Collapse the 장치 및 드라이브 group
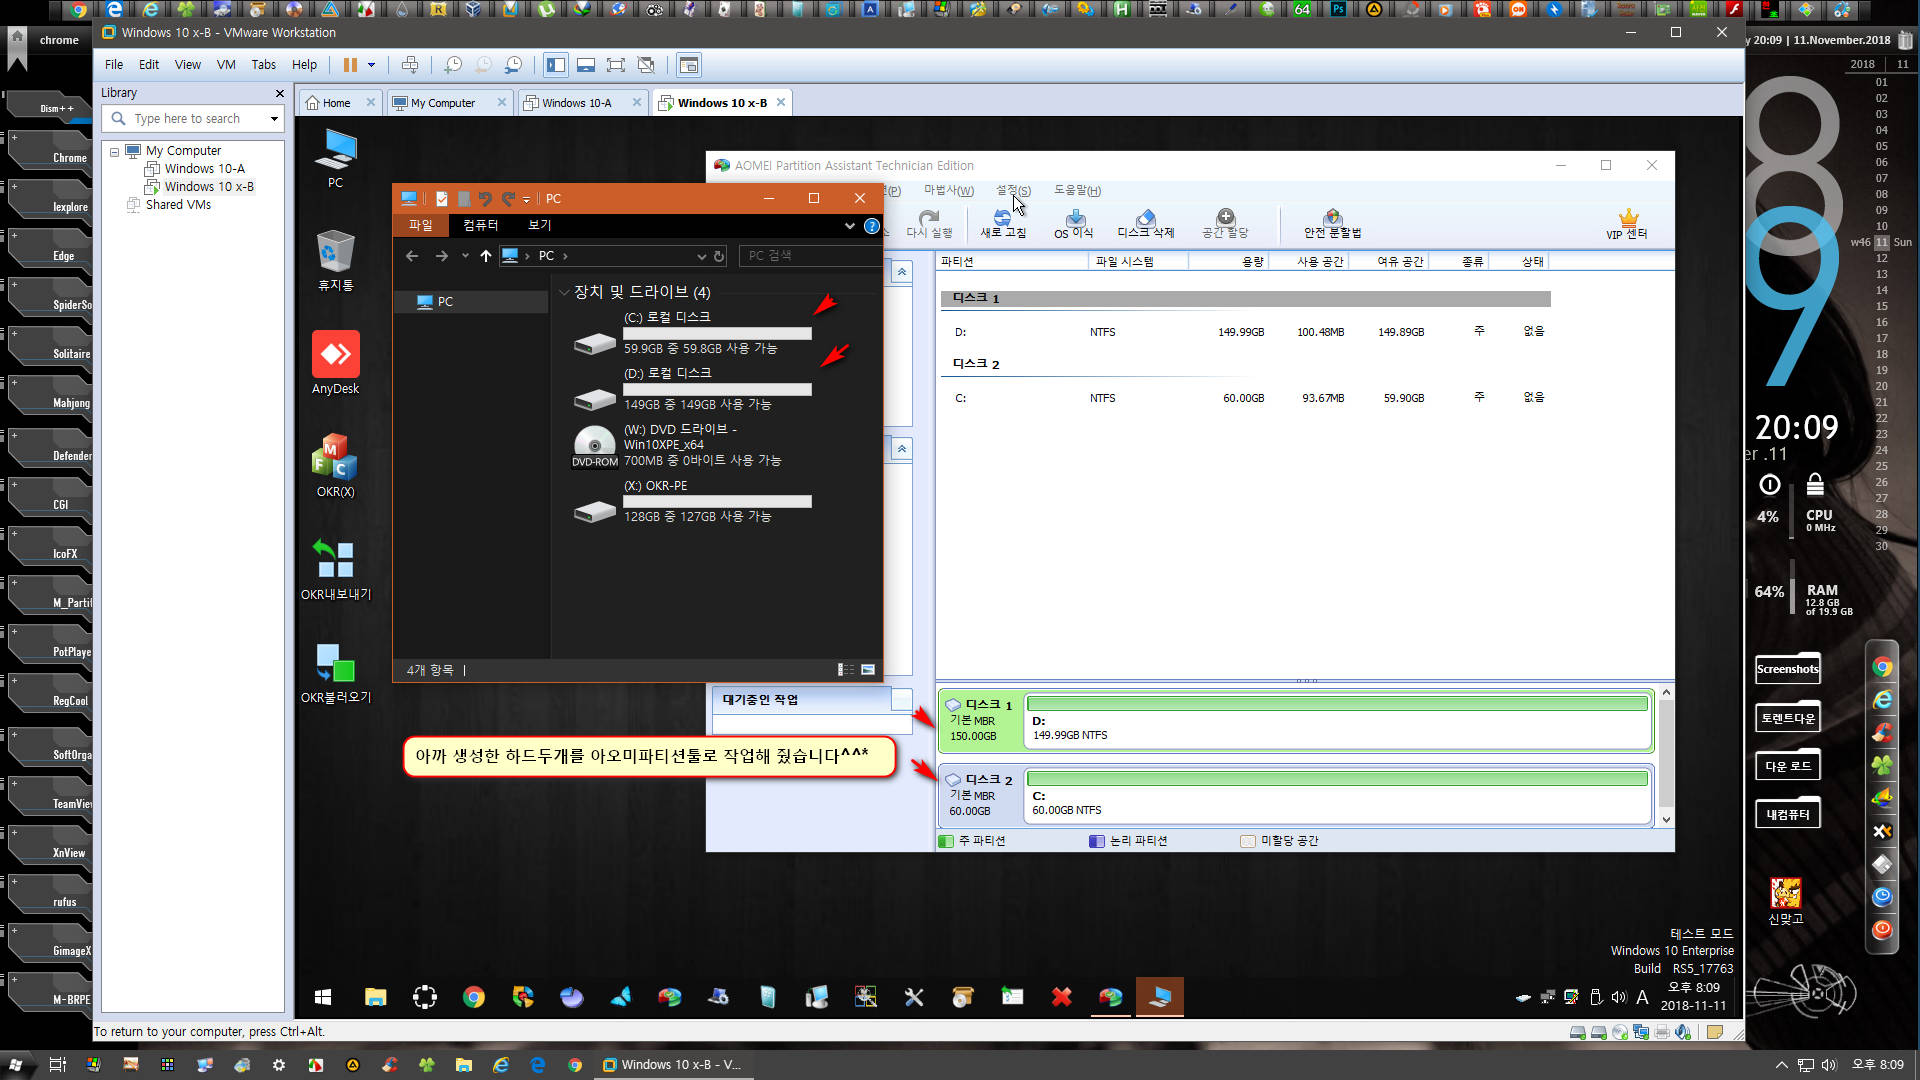Viewport: 1920px width, 1080px height. pyautogui.click(x=564, y=292)
